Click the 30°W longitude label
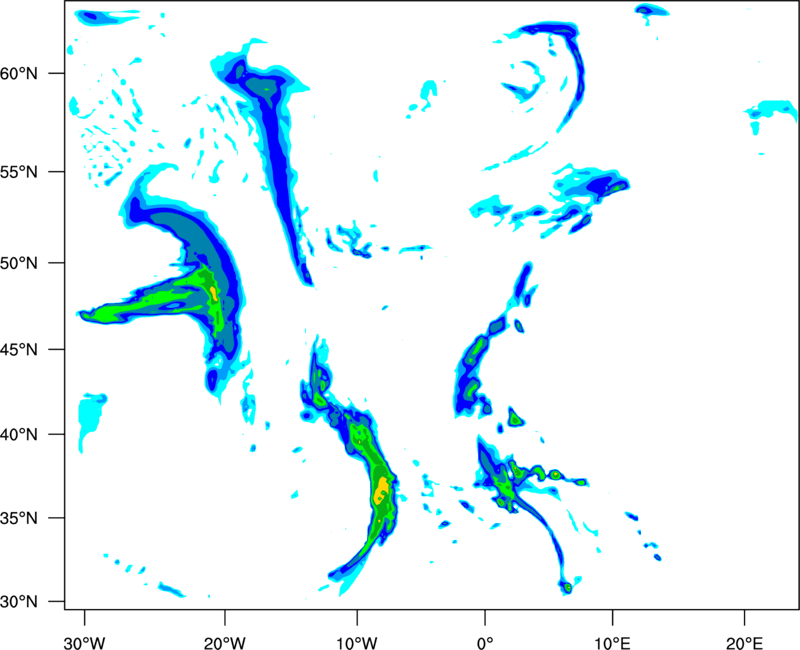Screen dimensions: 800x650 [85, 643]
